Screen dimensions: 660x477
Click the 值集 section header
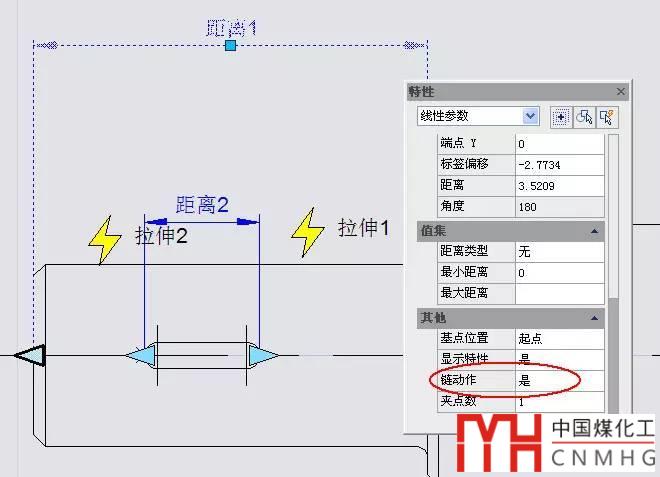(511, 231)
